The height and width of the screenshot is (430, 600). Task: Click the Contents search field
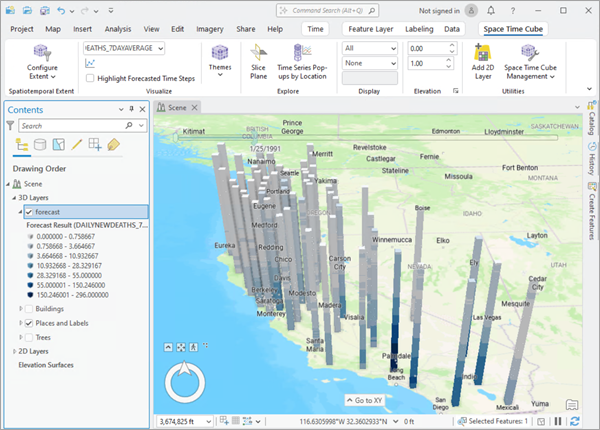(x=70, y=126)
